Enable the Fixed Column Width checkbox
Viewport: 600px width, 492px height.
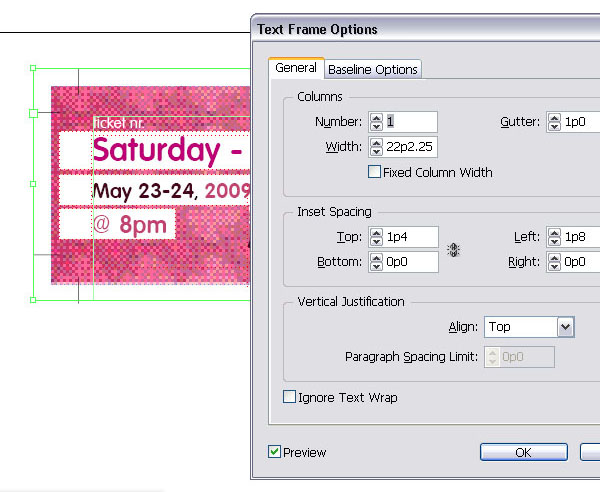pyautogui.click(x=374, y=172)
